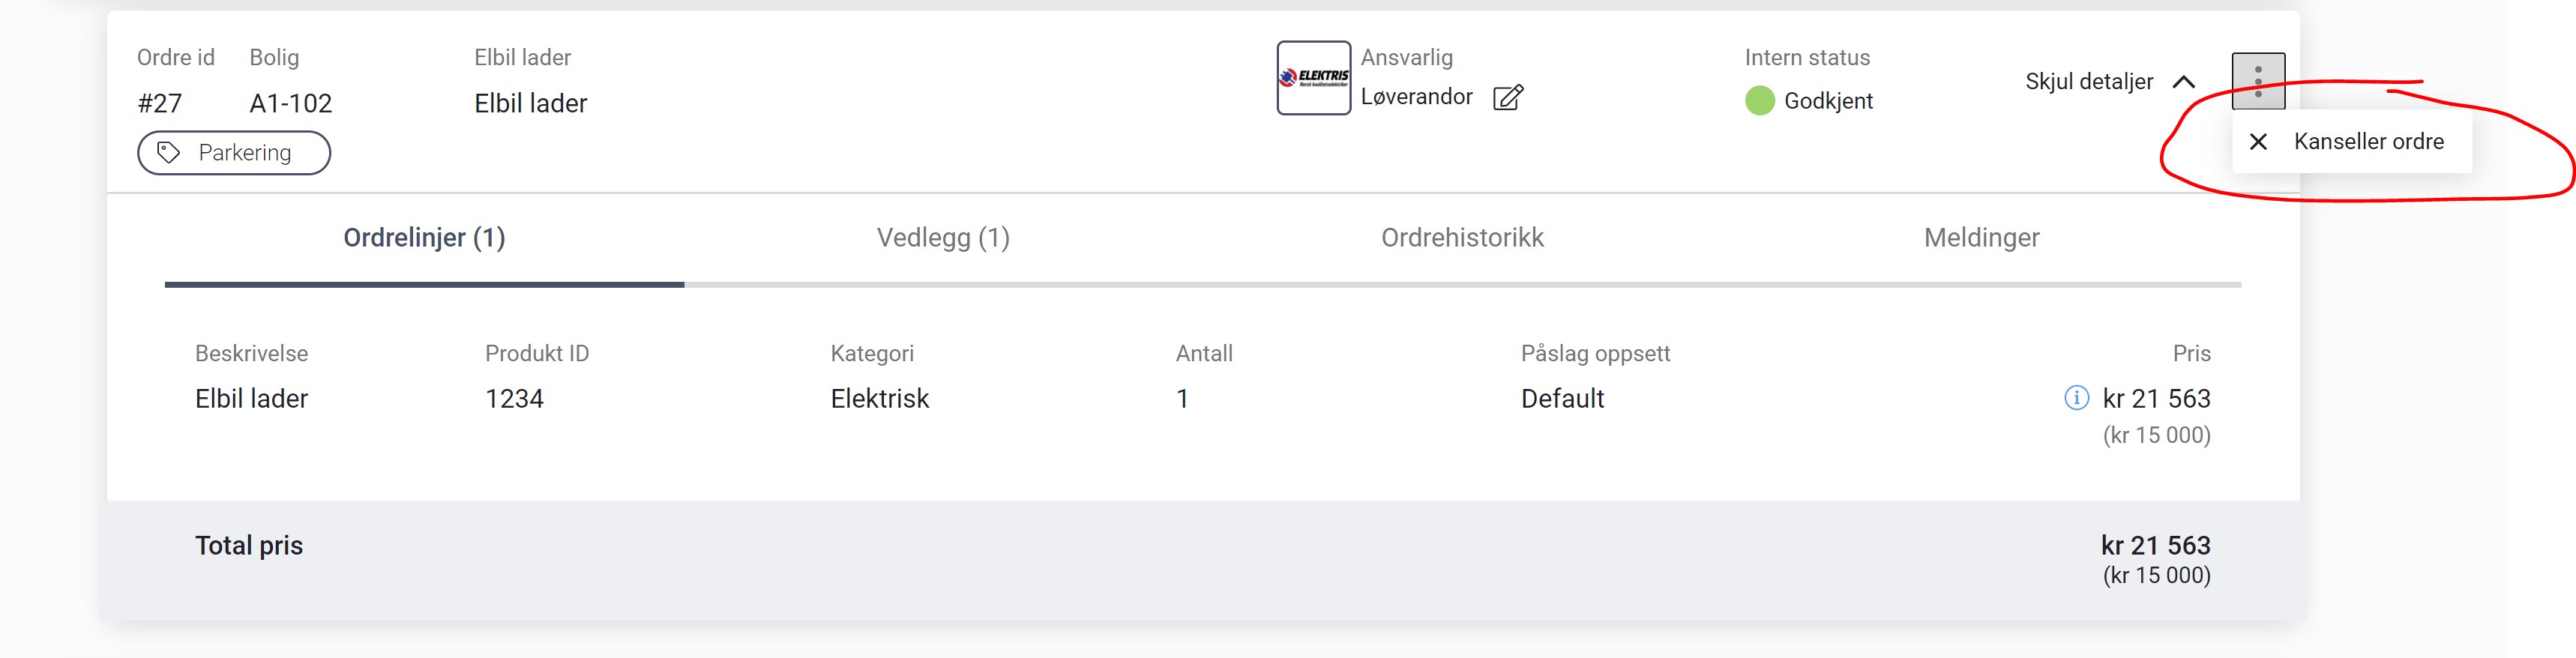This screenshot has width=2576, height=658.
Task: Click the Elbil lader order line description
Action: pyautogui.click(x=251, y=399)
